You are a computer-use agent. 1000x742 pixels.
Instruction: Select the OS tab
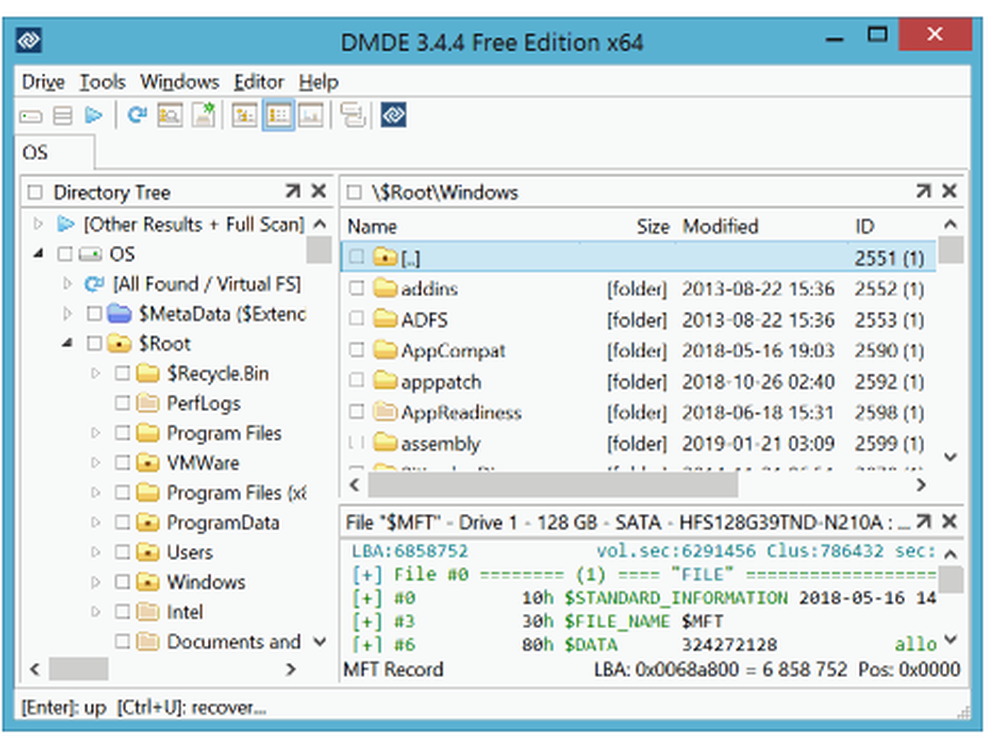55,152
